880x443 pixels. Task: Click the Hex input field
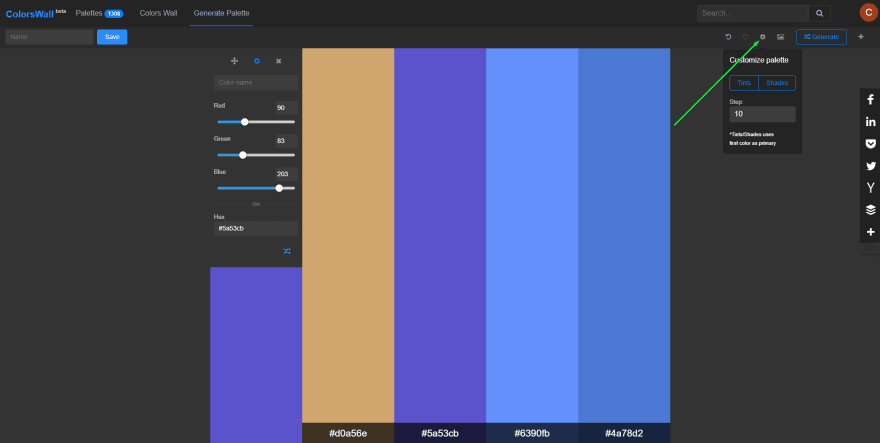(256, 229)
